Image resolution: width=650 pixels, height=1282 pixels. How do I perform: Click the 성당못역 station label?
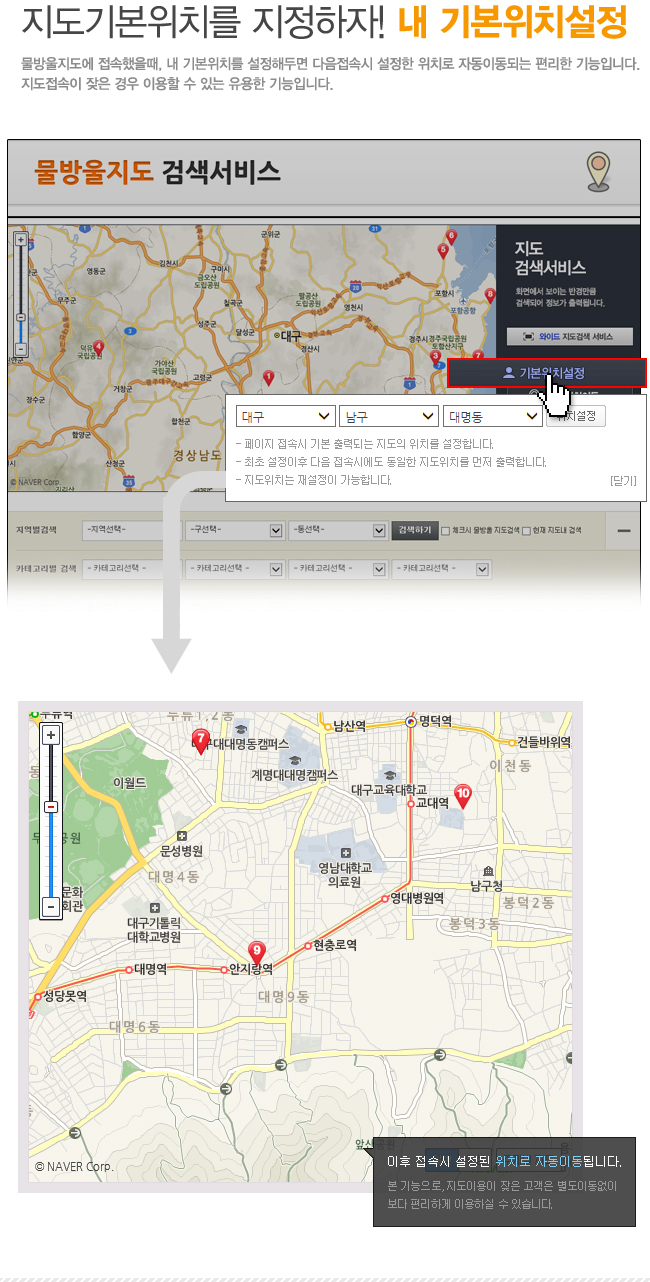tap(64, 996)
